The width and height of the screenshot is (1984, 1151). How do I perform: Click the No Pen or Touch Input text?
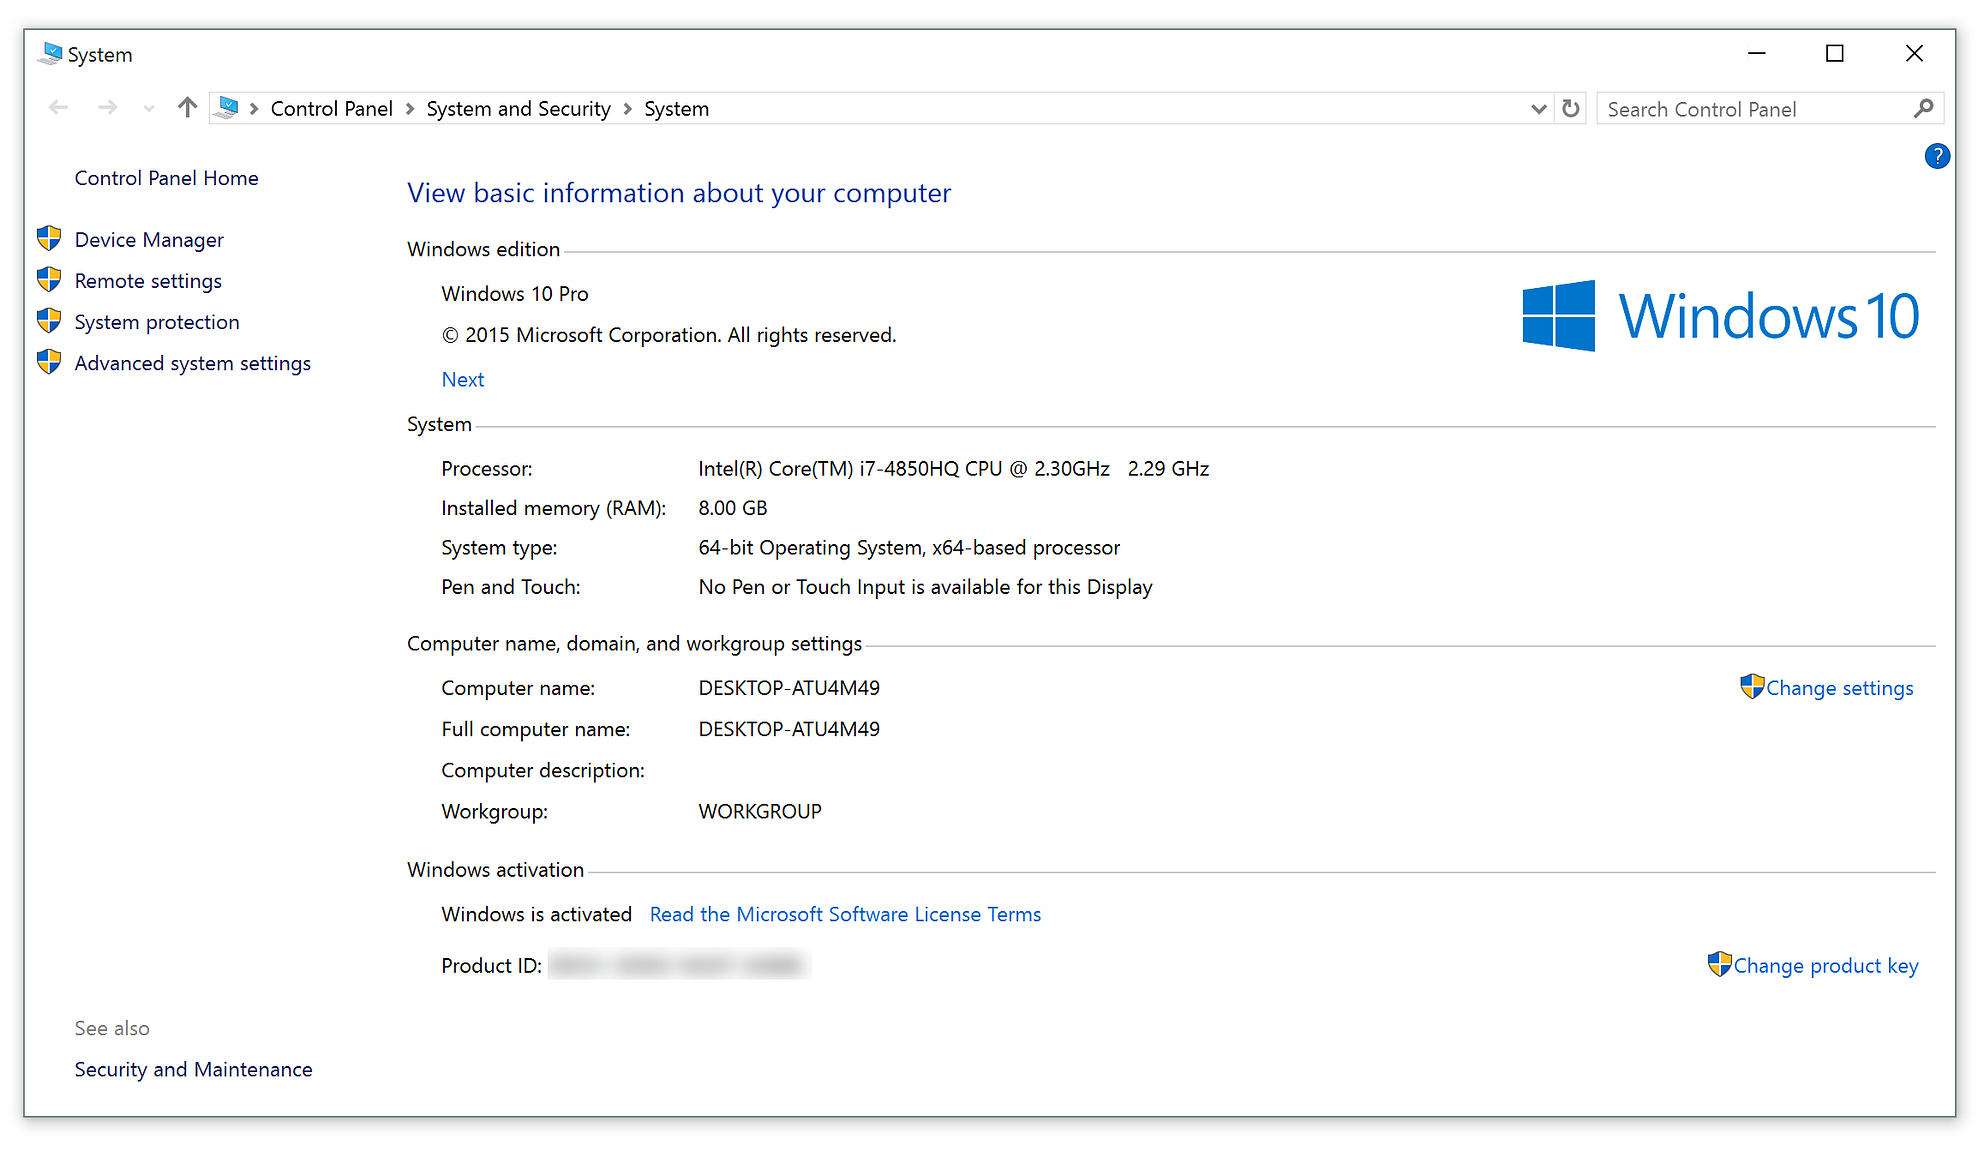coord(925,587)
